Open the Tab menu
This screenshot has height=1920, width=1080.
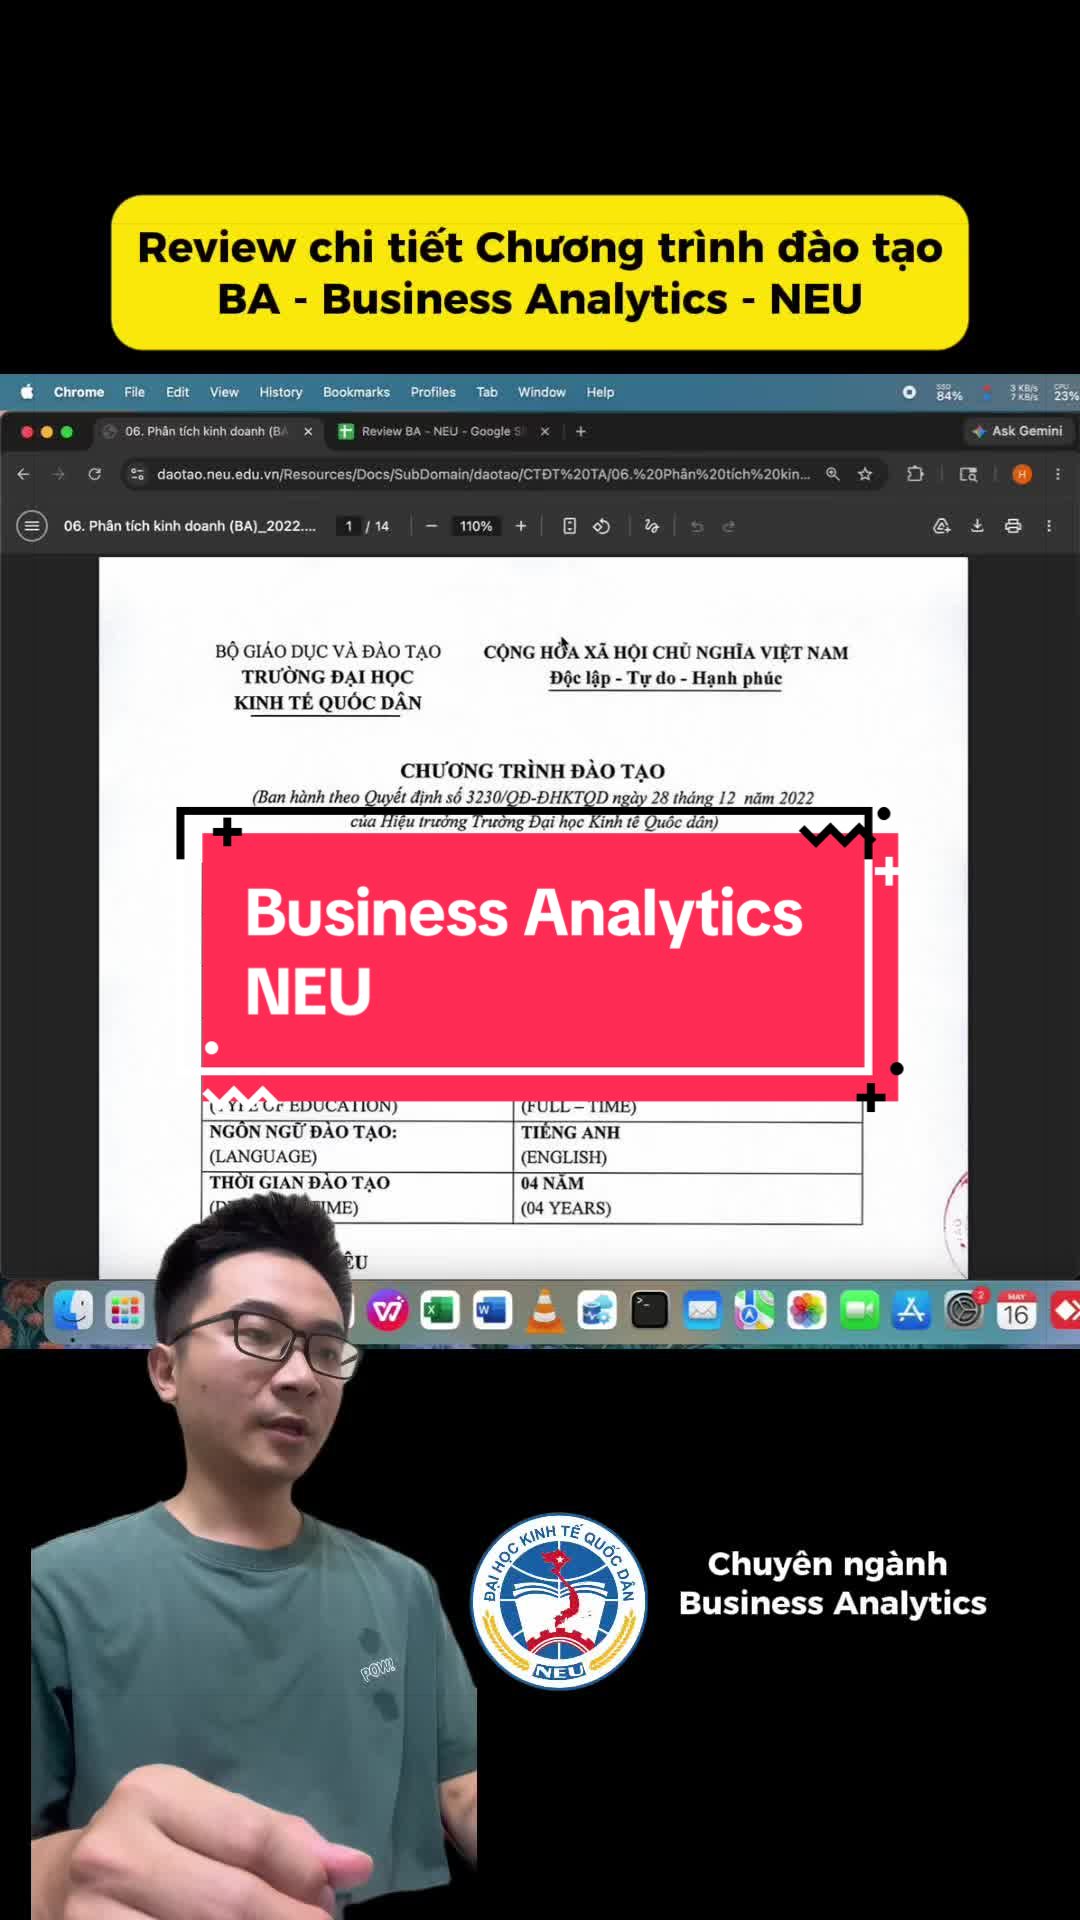tap(487, 392)
